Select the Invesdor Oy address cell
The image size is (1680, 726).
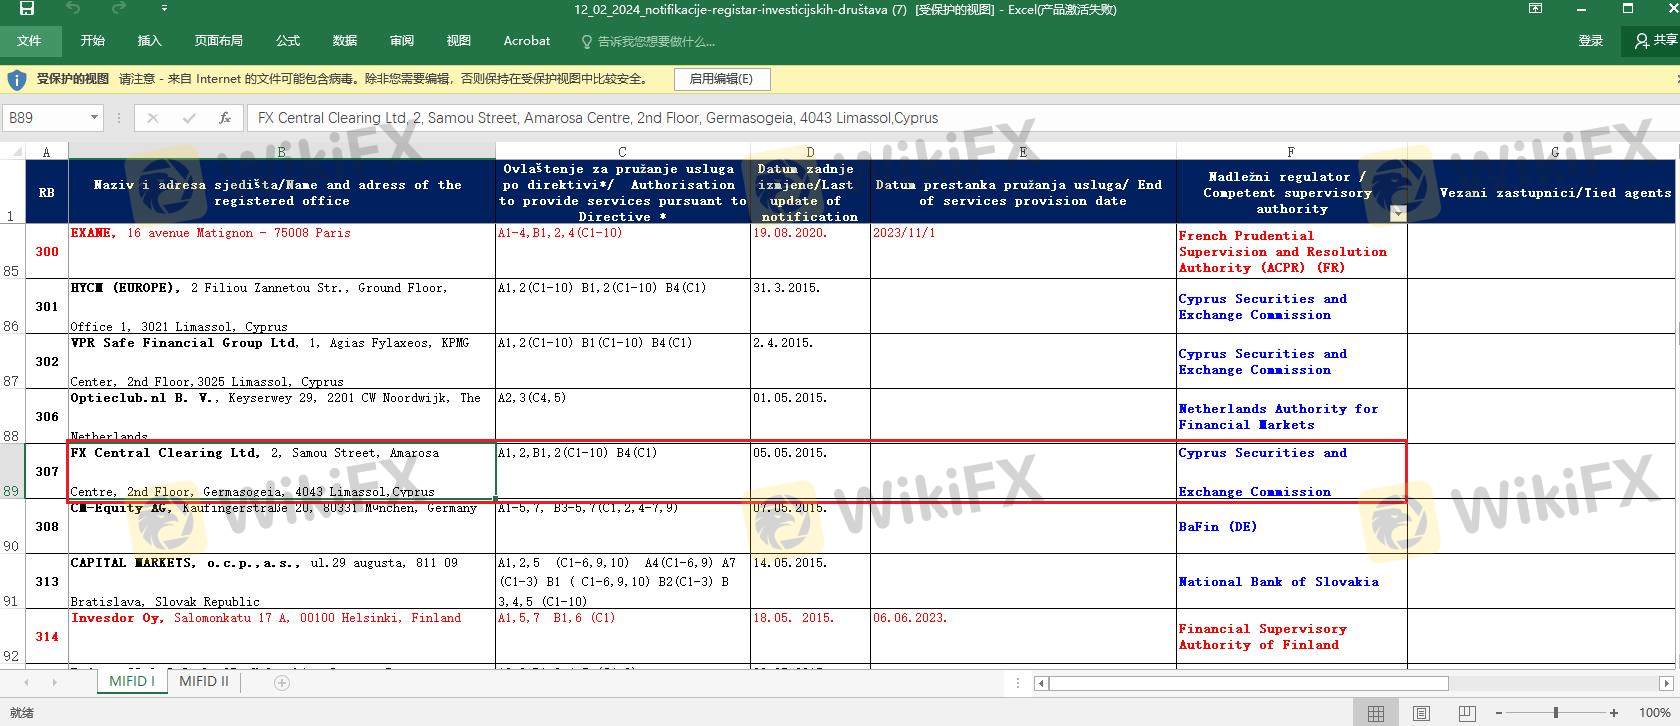[281, 636]
